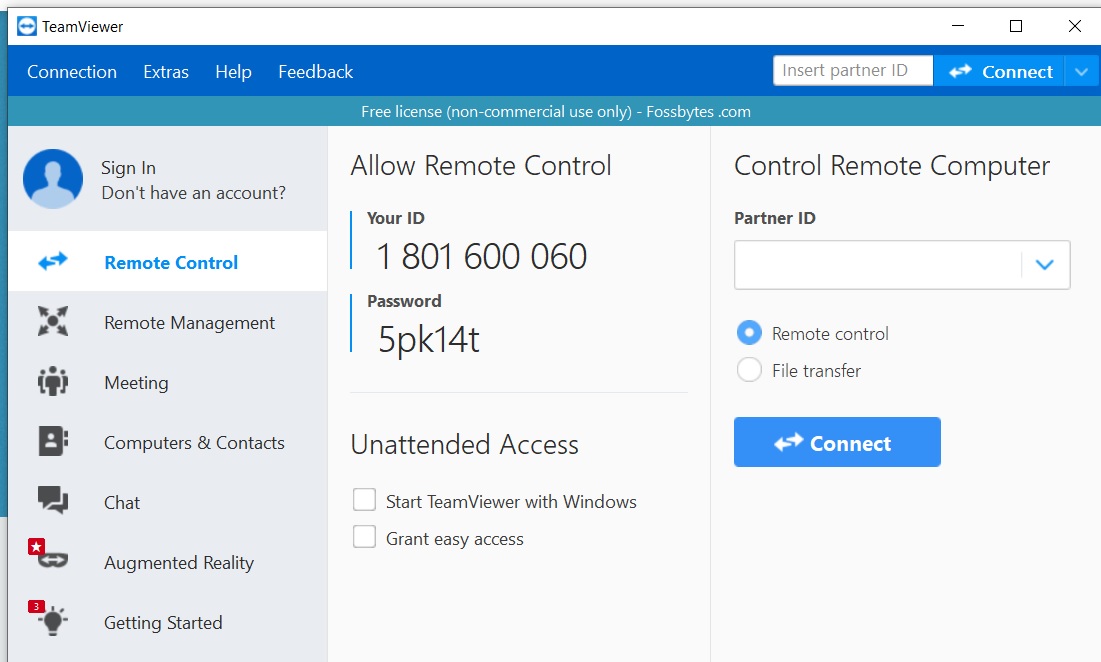Click the blue Connect button

tap(837, 441)
